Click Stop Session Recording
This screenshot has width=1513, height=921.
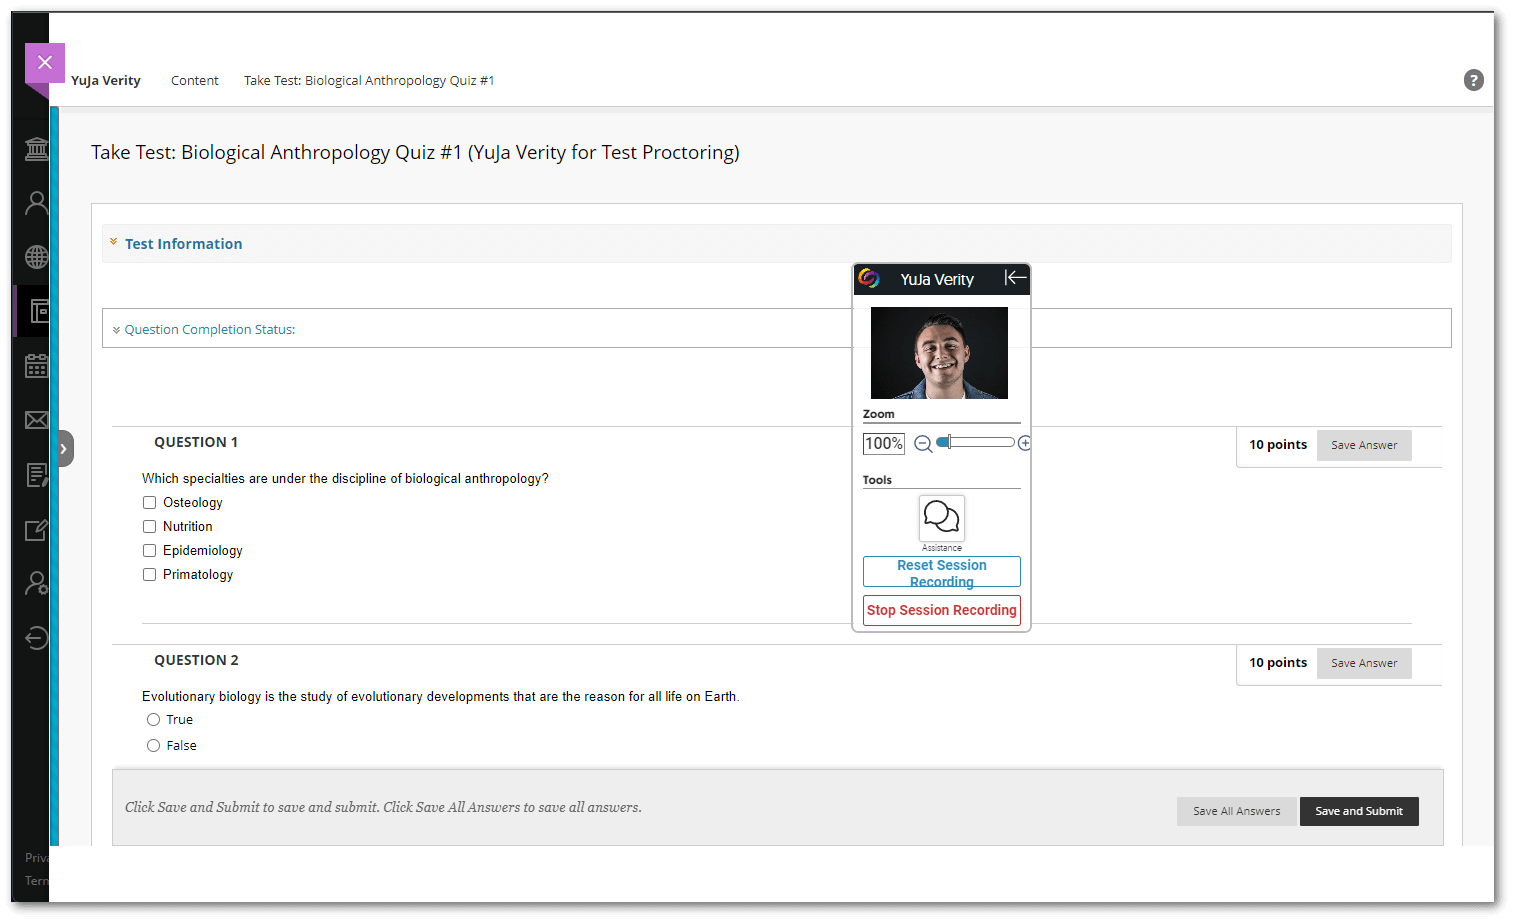click(x=942, y=610)
